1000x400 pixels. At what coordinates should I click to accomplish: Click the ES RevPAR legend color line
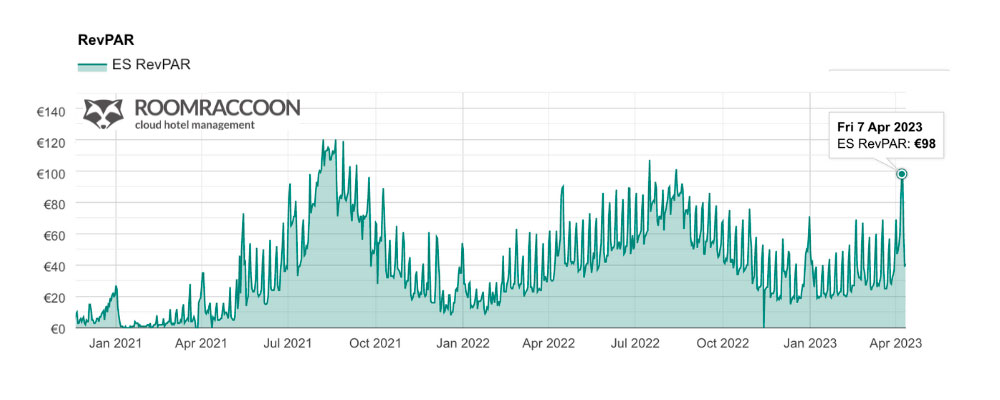[92, 65]
